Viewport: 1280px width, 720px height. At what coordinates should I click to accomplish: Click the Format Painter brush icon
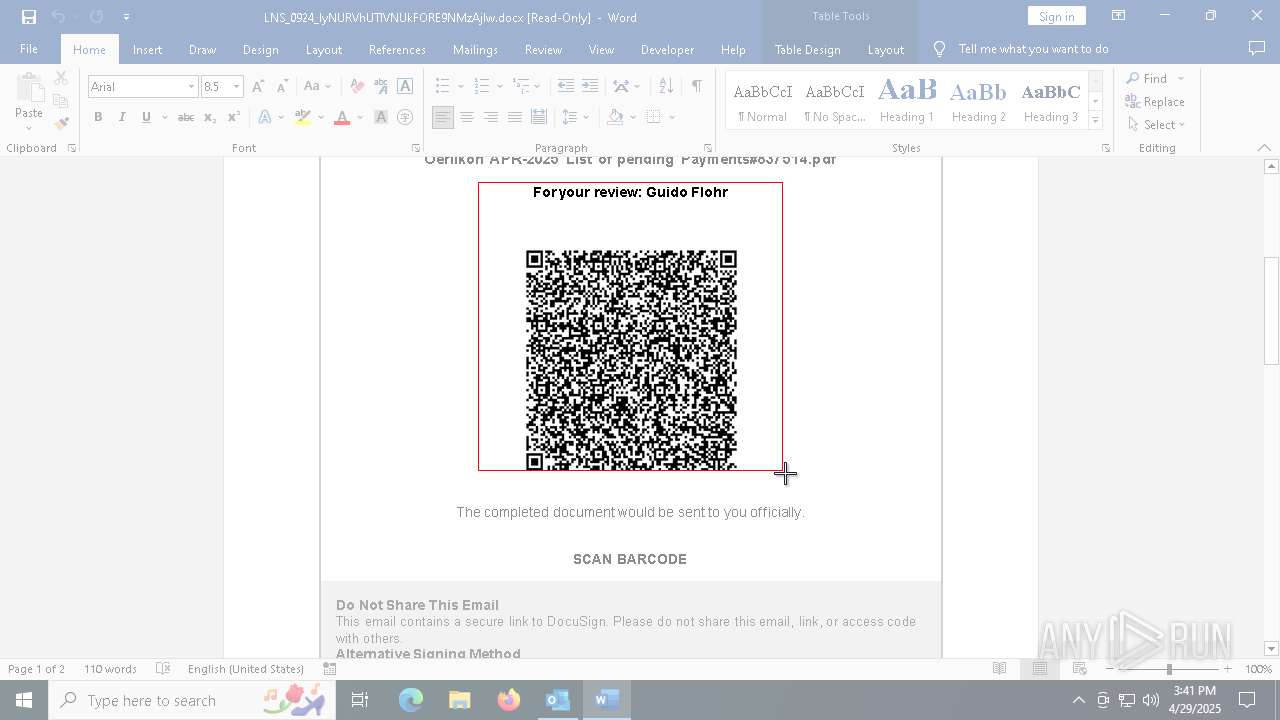[61, 124]
